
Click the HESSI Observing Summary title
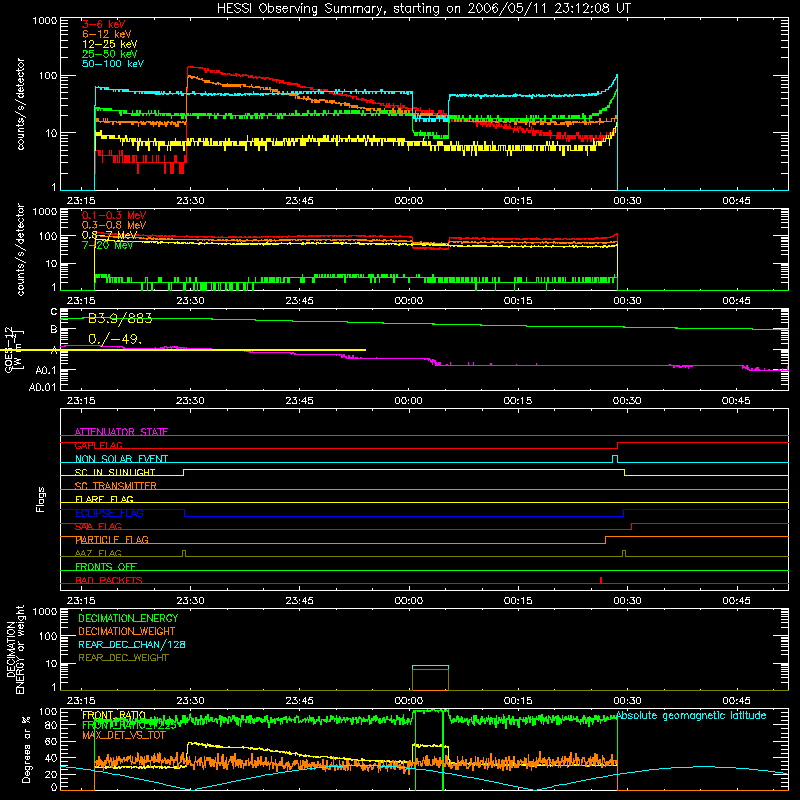(x=424, y=9)
